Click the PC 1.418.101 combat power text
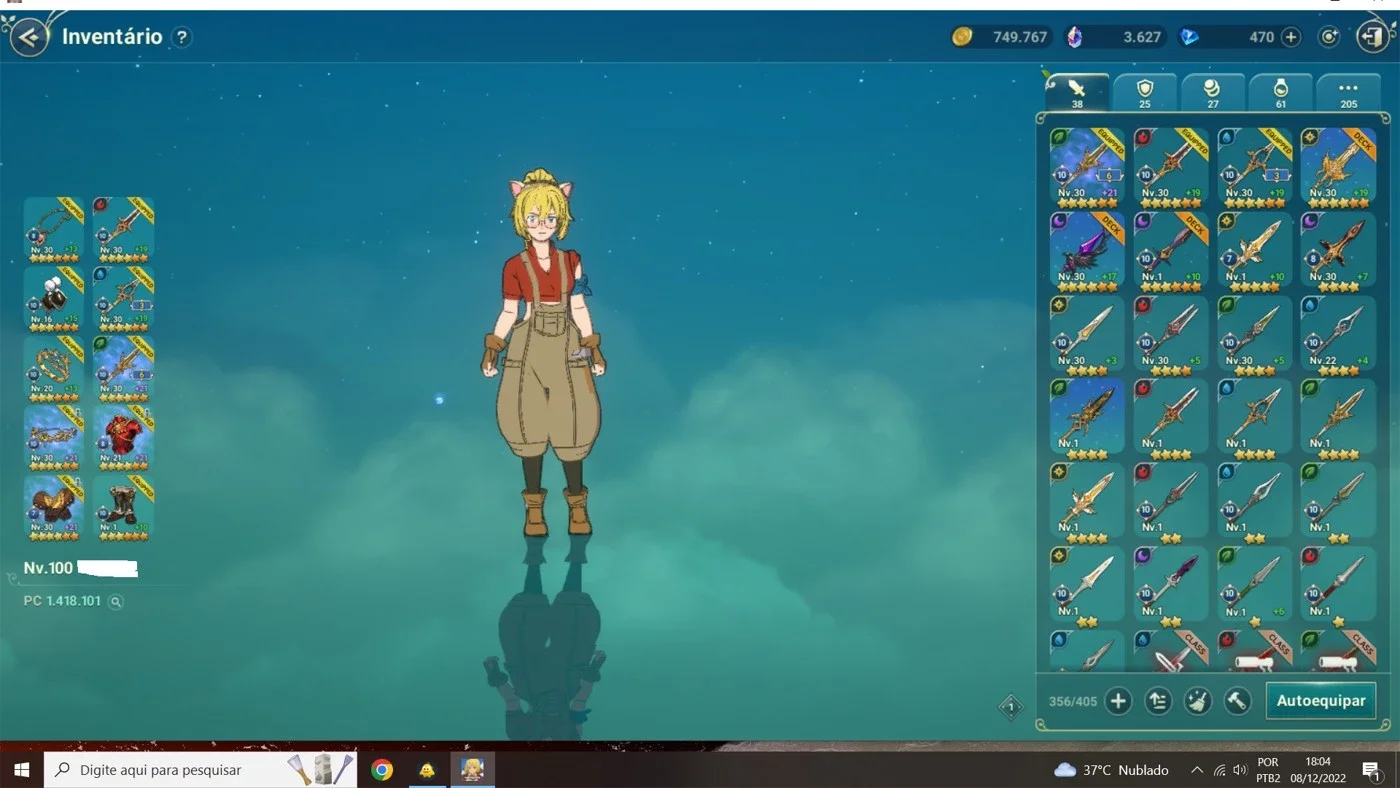Viewport: 1400px width, 788px height. (62, 602)
